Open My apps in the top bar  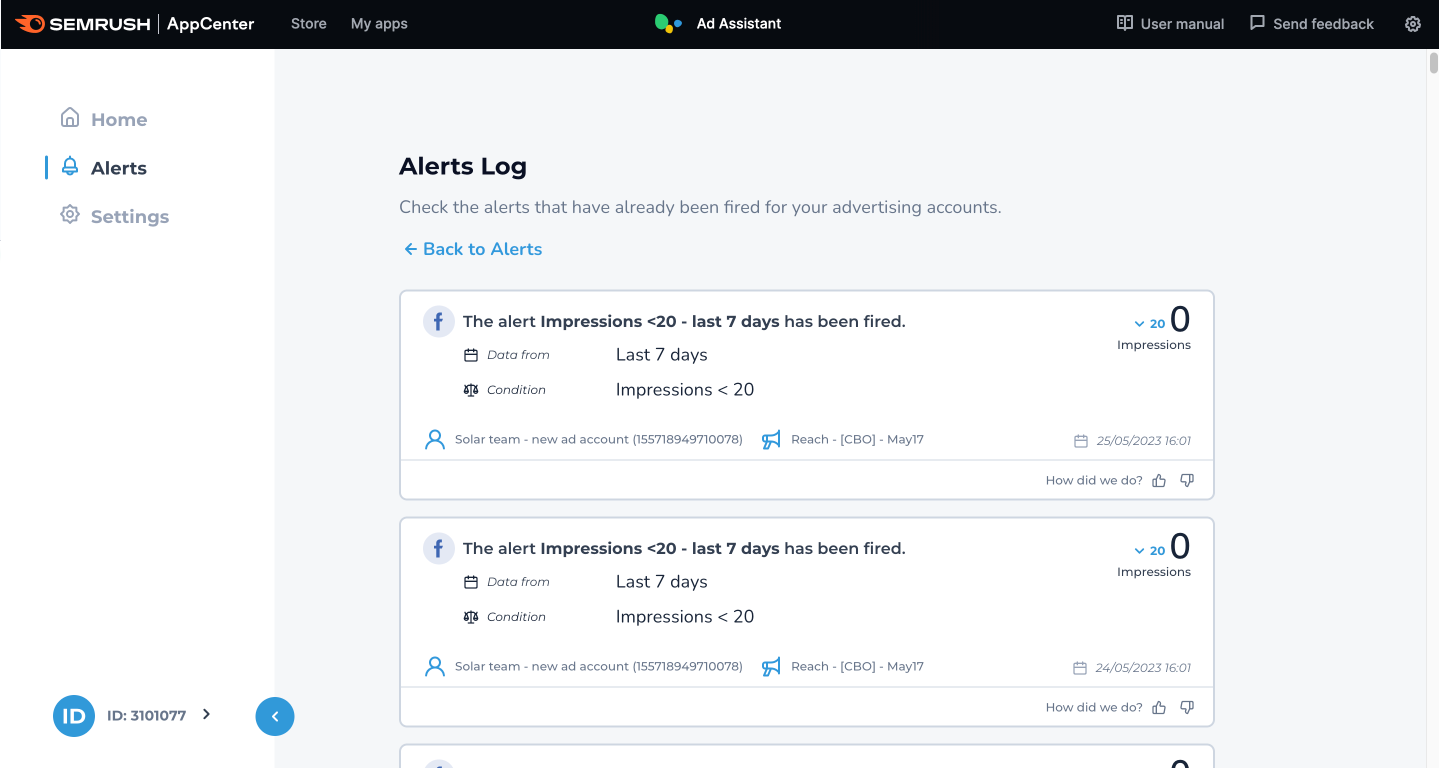(x=379, y=24)
